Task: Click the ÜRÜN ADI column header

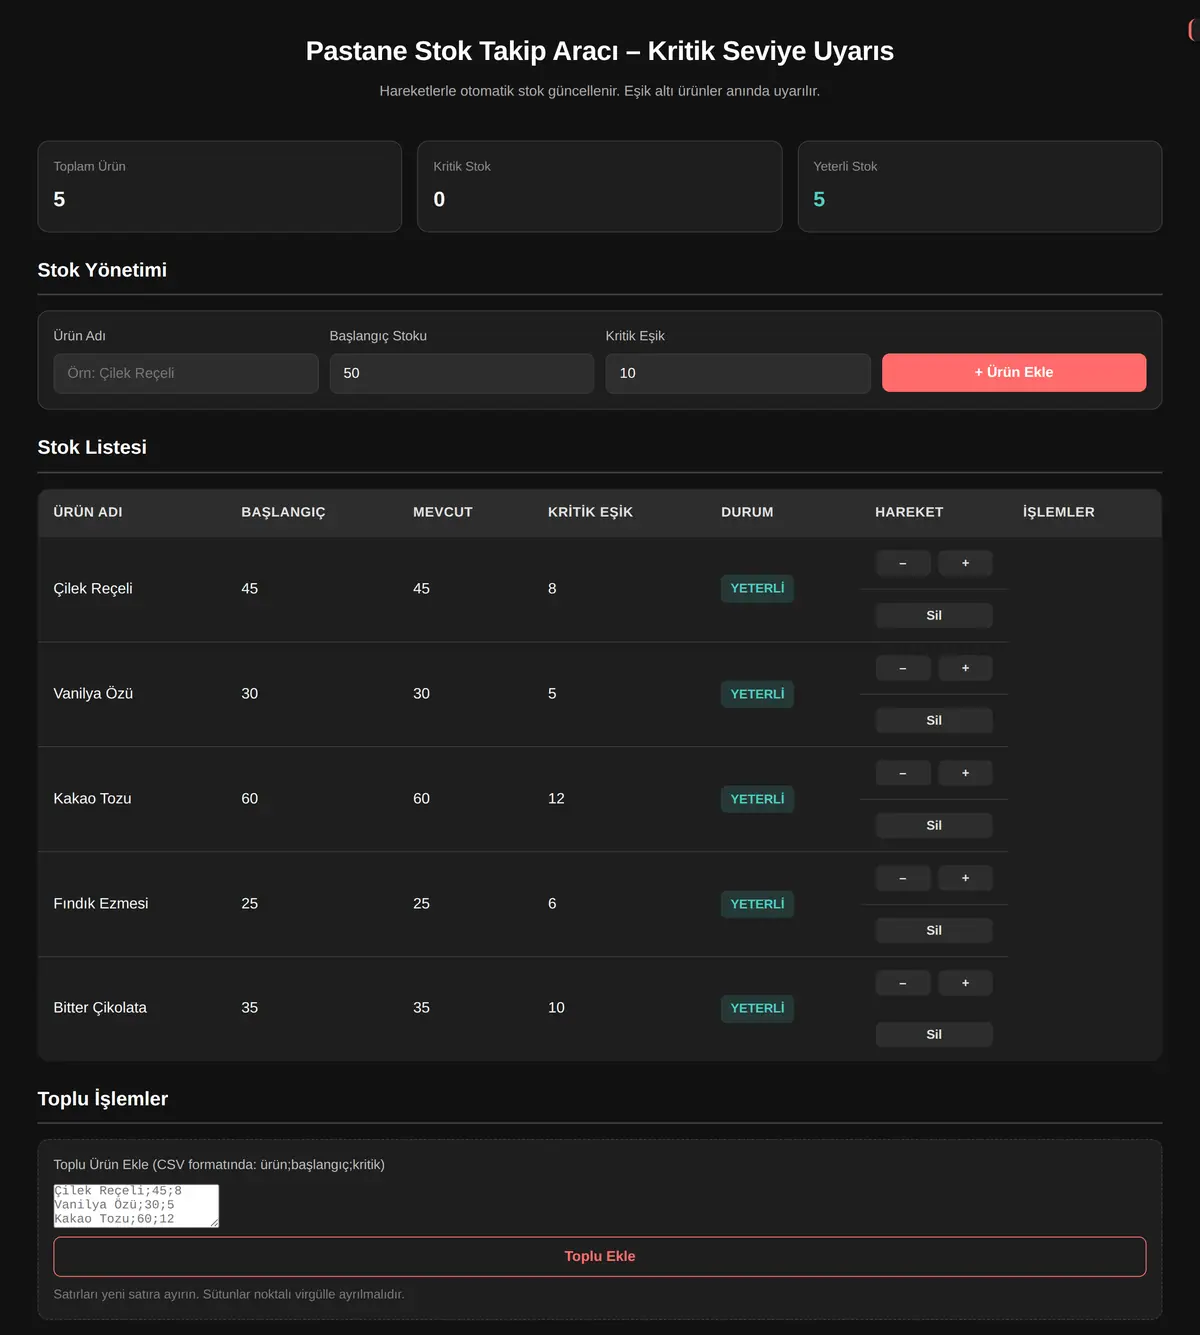Action: point(88,512)
